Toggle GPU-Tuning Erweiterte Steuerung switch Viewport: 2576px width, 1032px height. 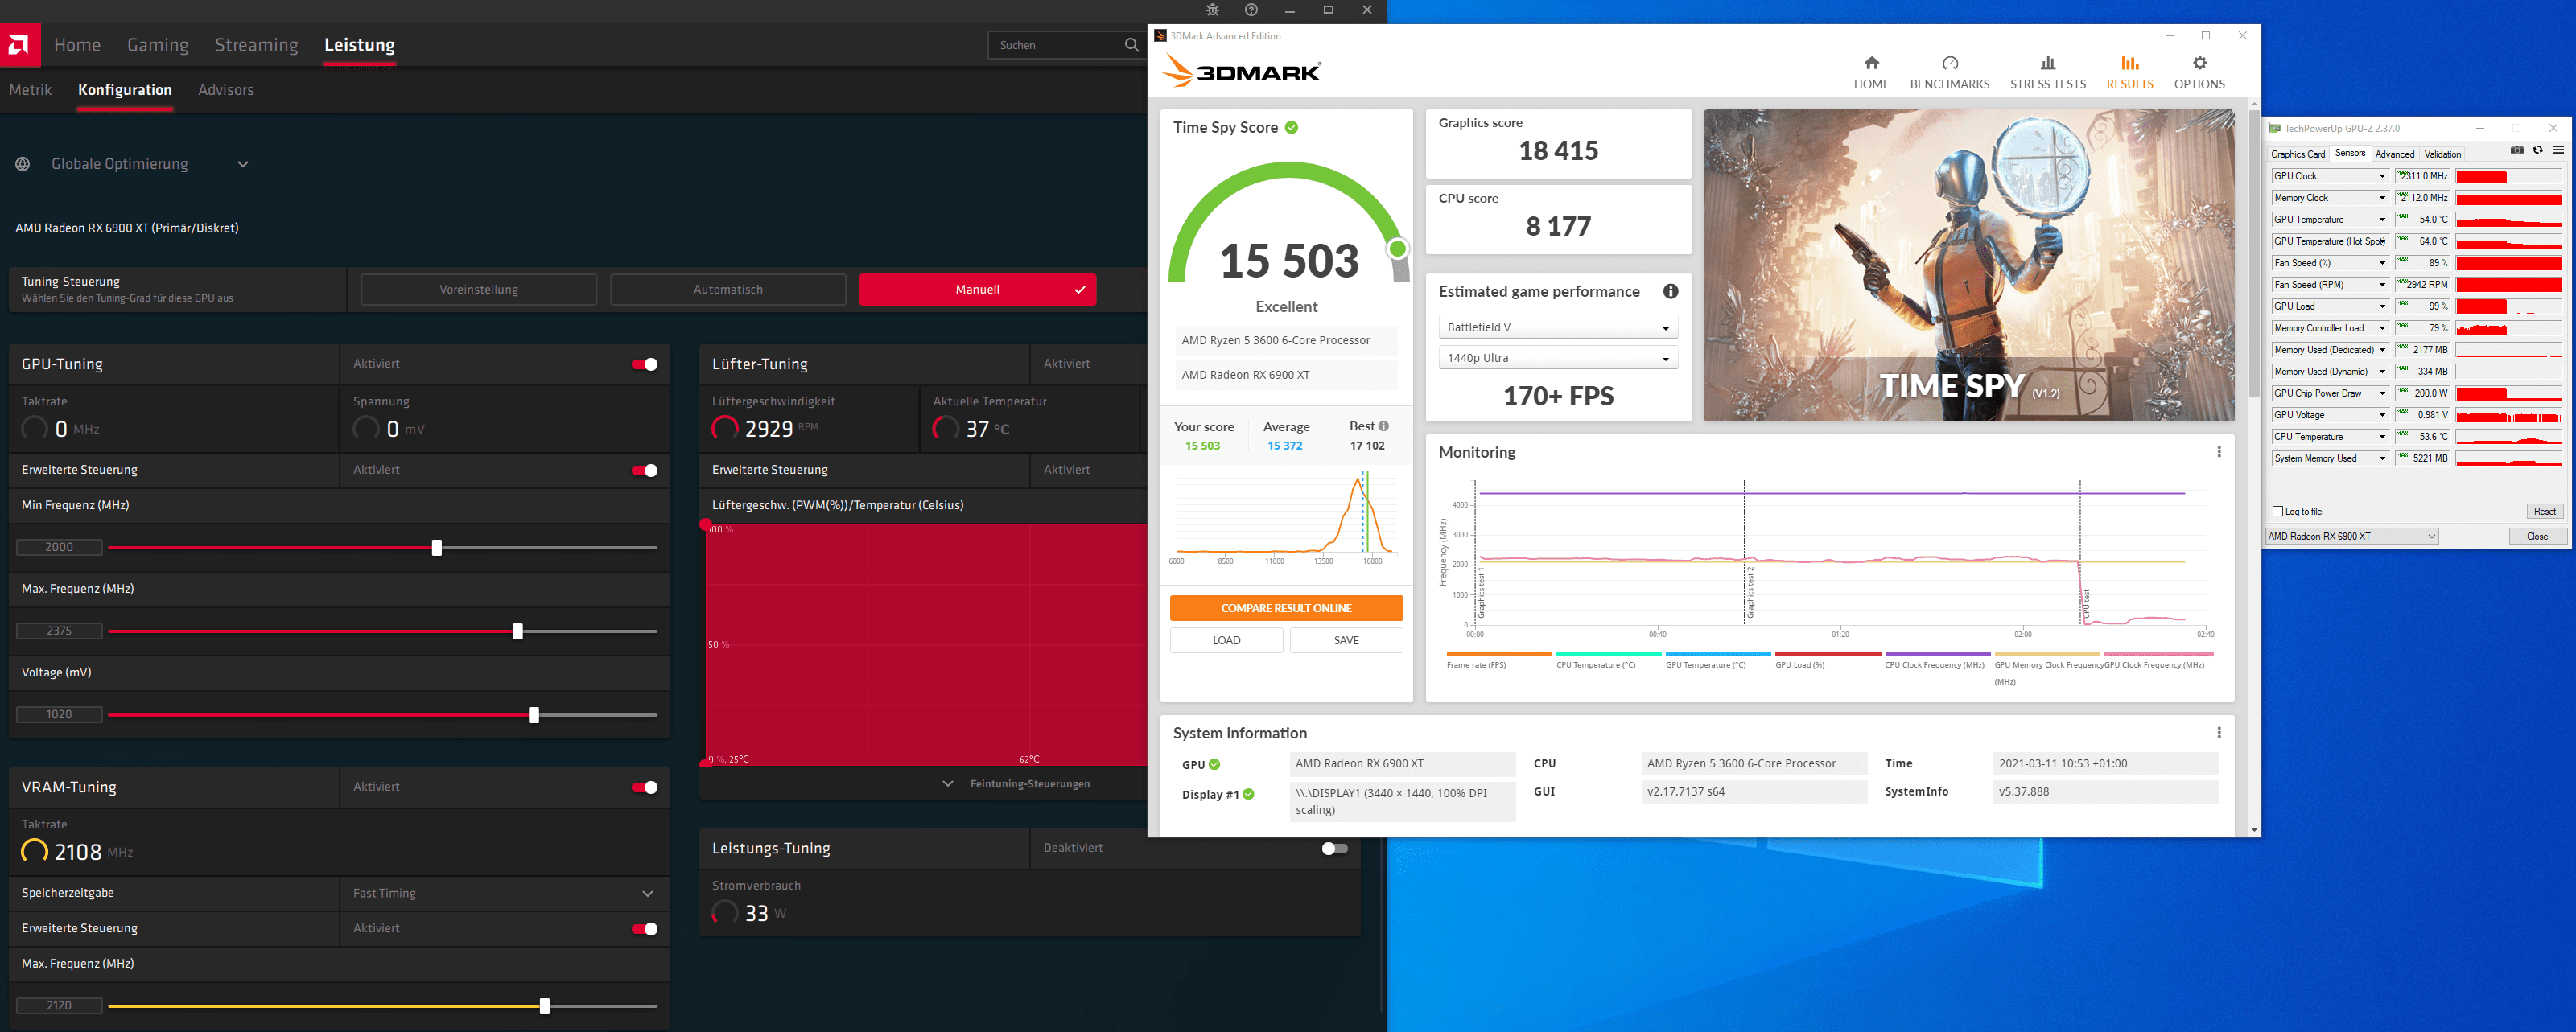645,470
